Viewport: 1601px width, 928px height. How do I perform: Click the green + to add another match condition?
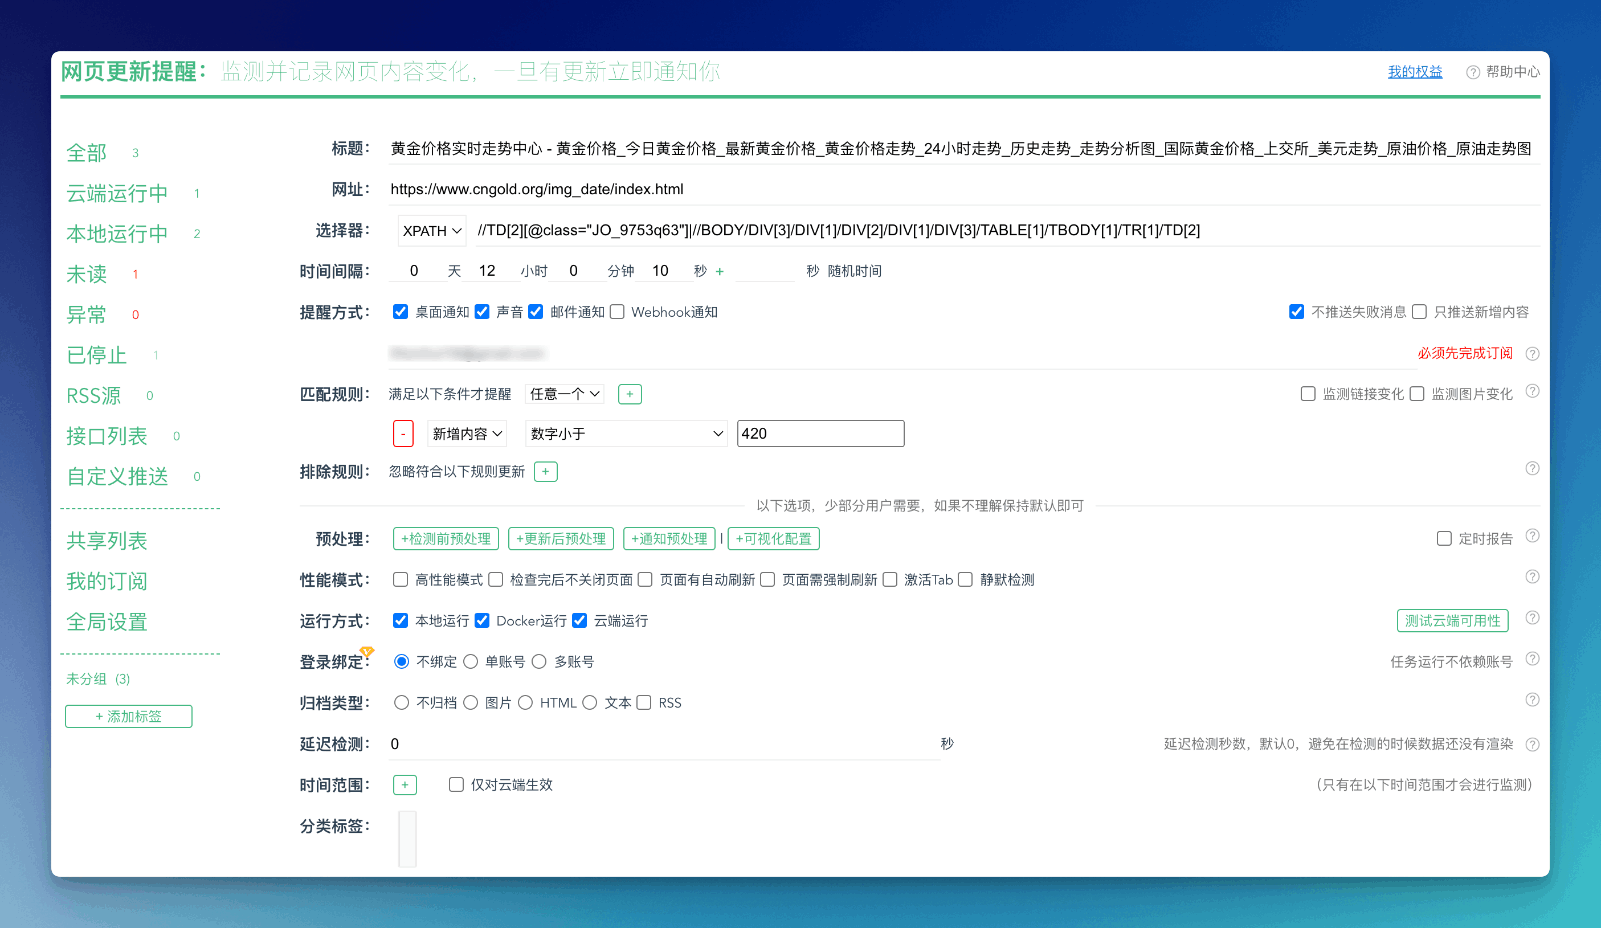[x=629, y=393]
